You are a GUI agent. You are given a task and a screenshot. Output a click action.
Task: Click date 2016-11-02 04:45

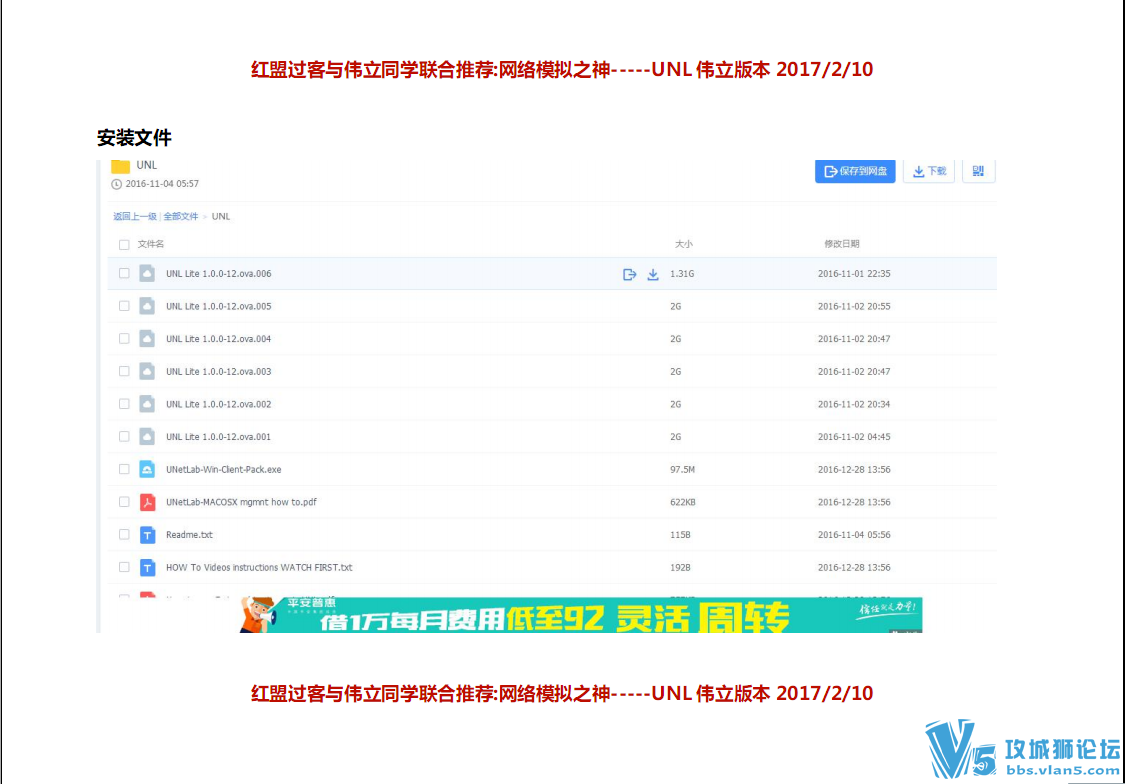854,437
